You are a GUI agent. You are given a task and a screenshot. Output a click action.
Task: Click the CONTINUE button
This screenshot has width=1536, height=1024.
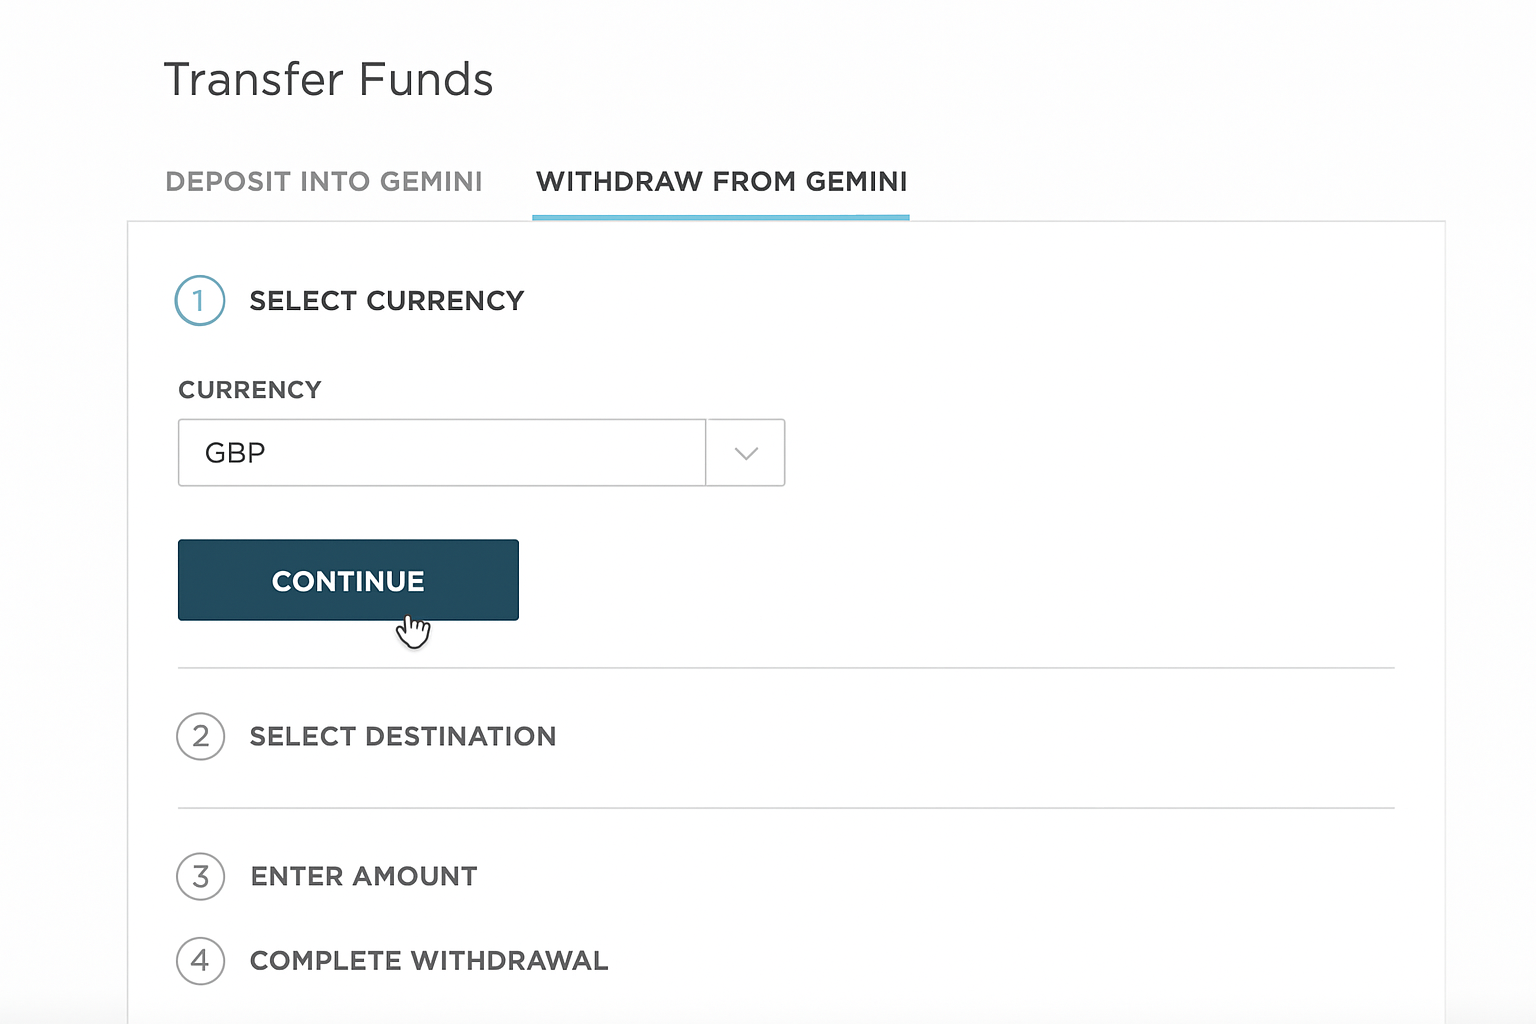pyautogui.click(x=348, y=580)
